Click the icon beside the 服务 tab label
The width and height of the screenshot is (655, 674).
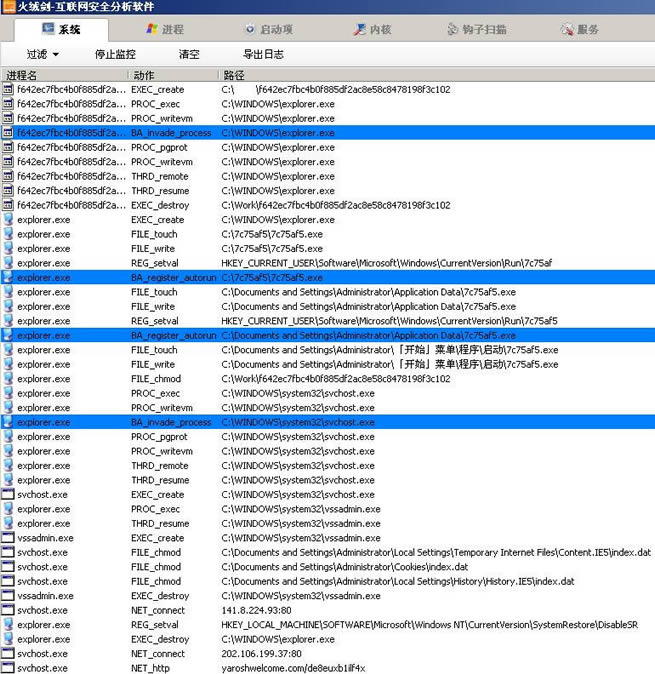click(567, 29)
